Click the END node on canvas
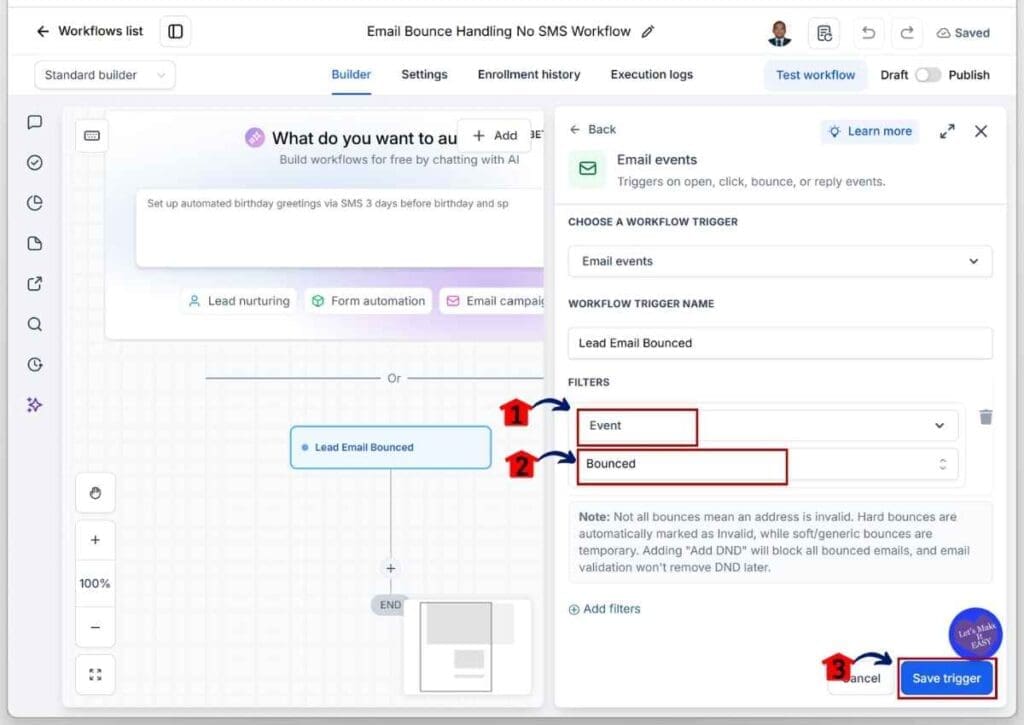The height and width of the screenshot is (725, 1024). [391, 605]
